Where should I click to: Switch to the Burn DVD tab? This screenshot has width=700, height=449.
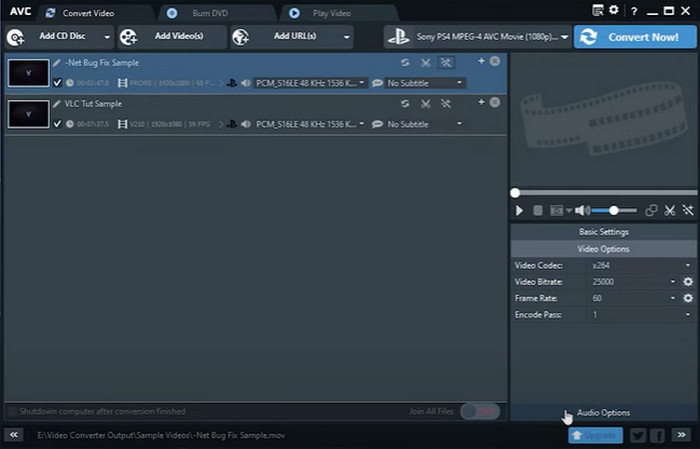click(210, 13)
